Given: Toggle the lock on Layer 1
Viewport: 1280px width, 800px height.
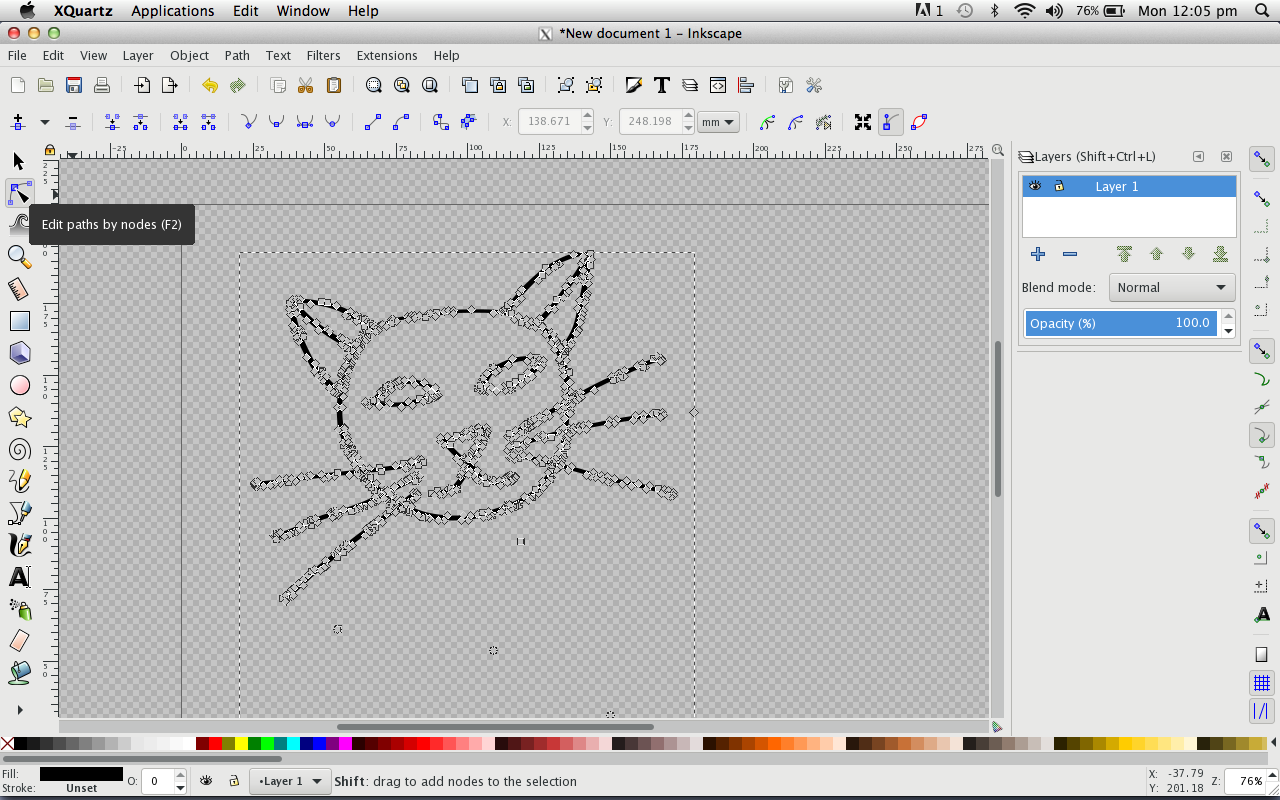Looking at the screenshot, I should point(1059,186).
